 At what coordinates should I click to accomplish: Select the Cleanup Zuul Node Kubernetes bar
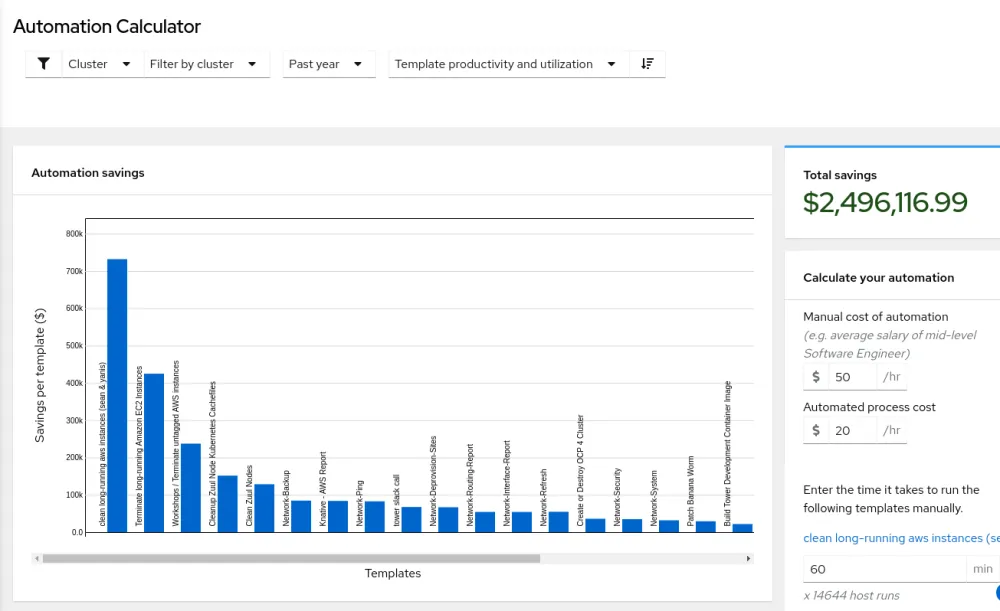tap(228, 503)
